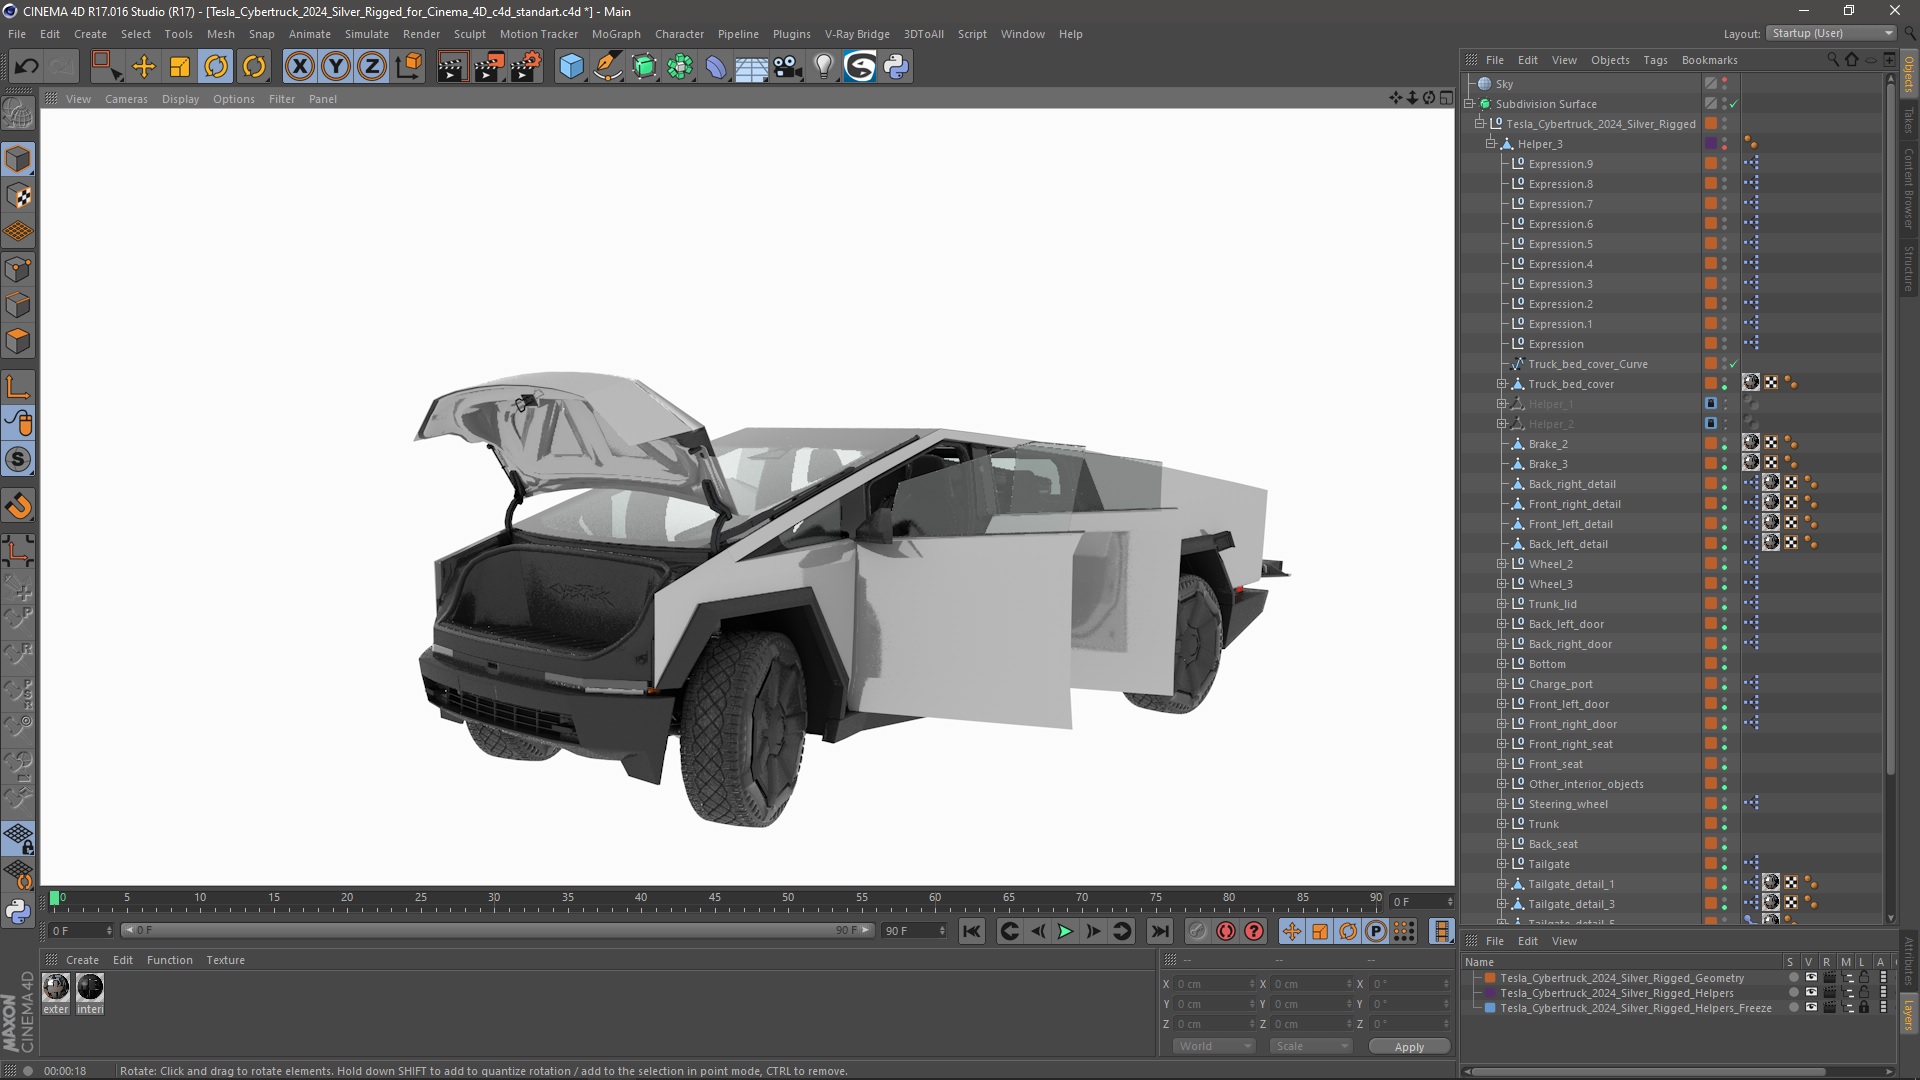Screen dimensions: 1920x1080
Task: Open the spline Pen tool
Action: pos(607,67)
